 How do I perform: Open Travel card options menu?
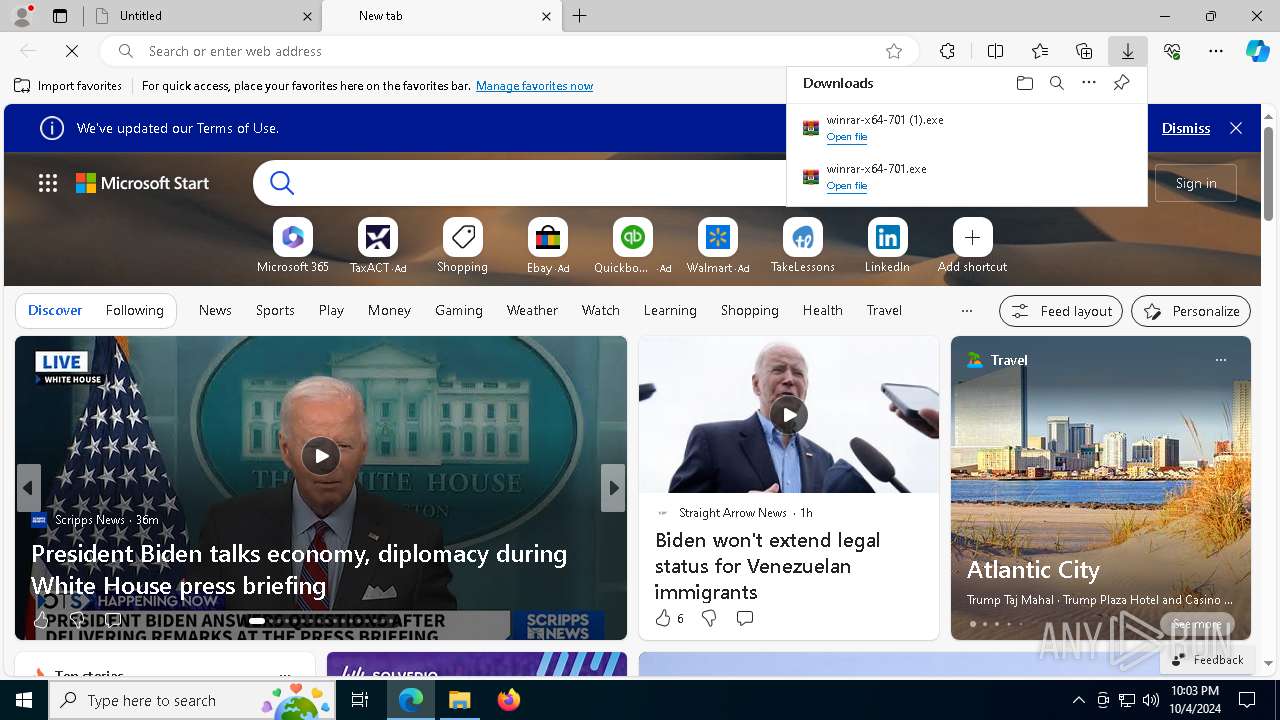(1221, 360)
